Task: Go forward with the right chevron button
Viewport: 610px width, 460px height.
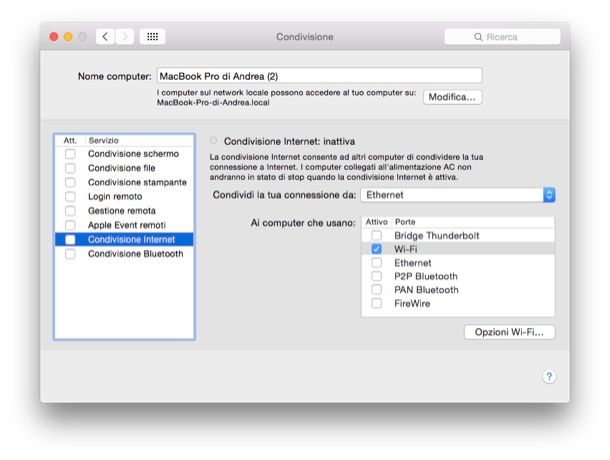Action: click(124, 37)
